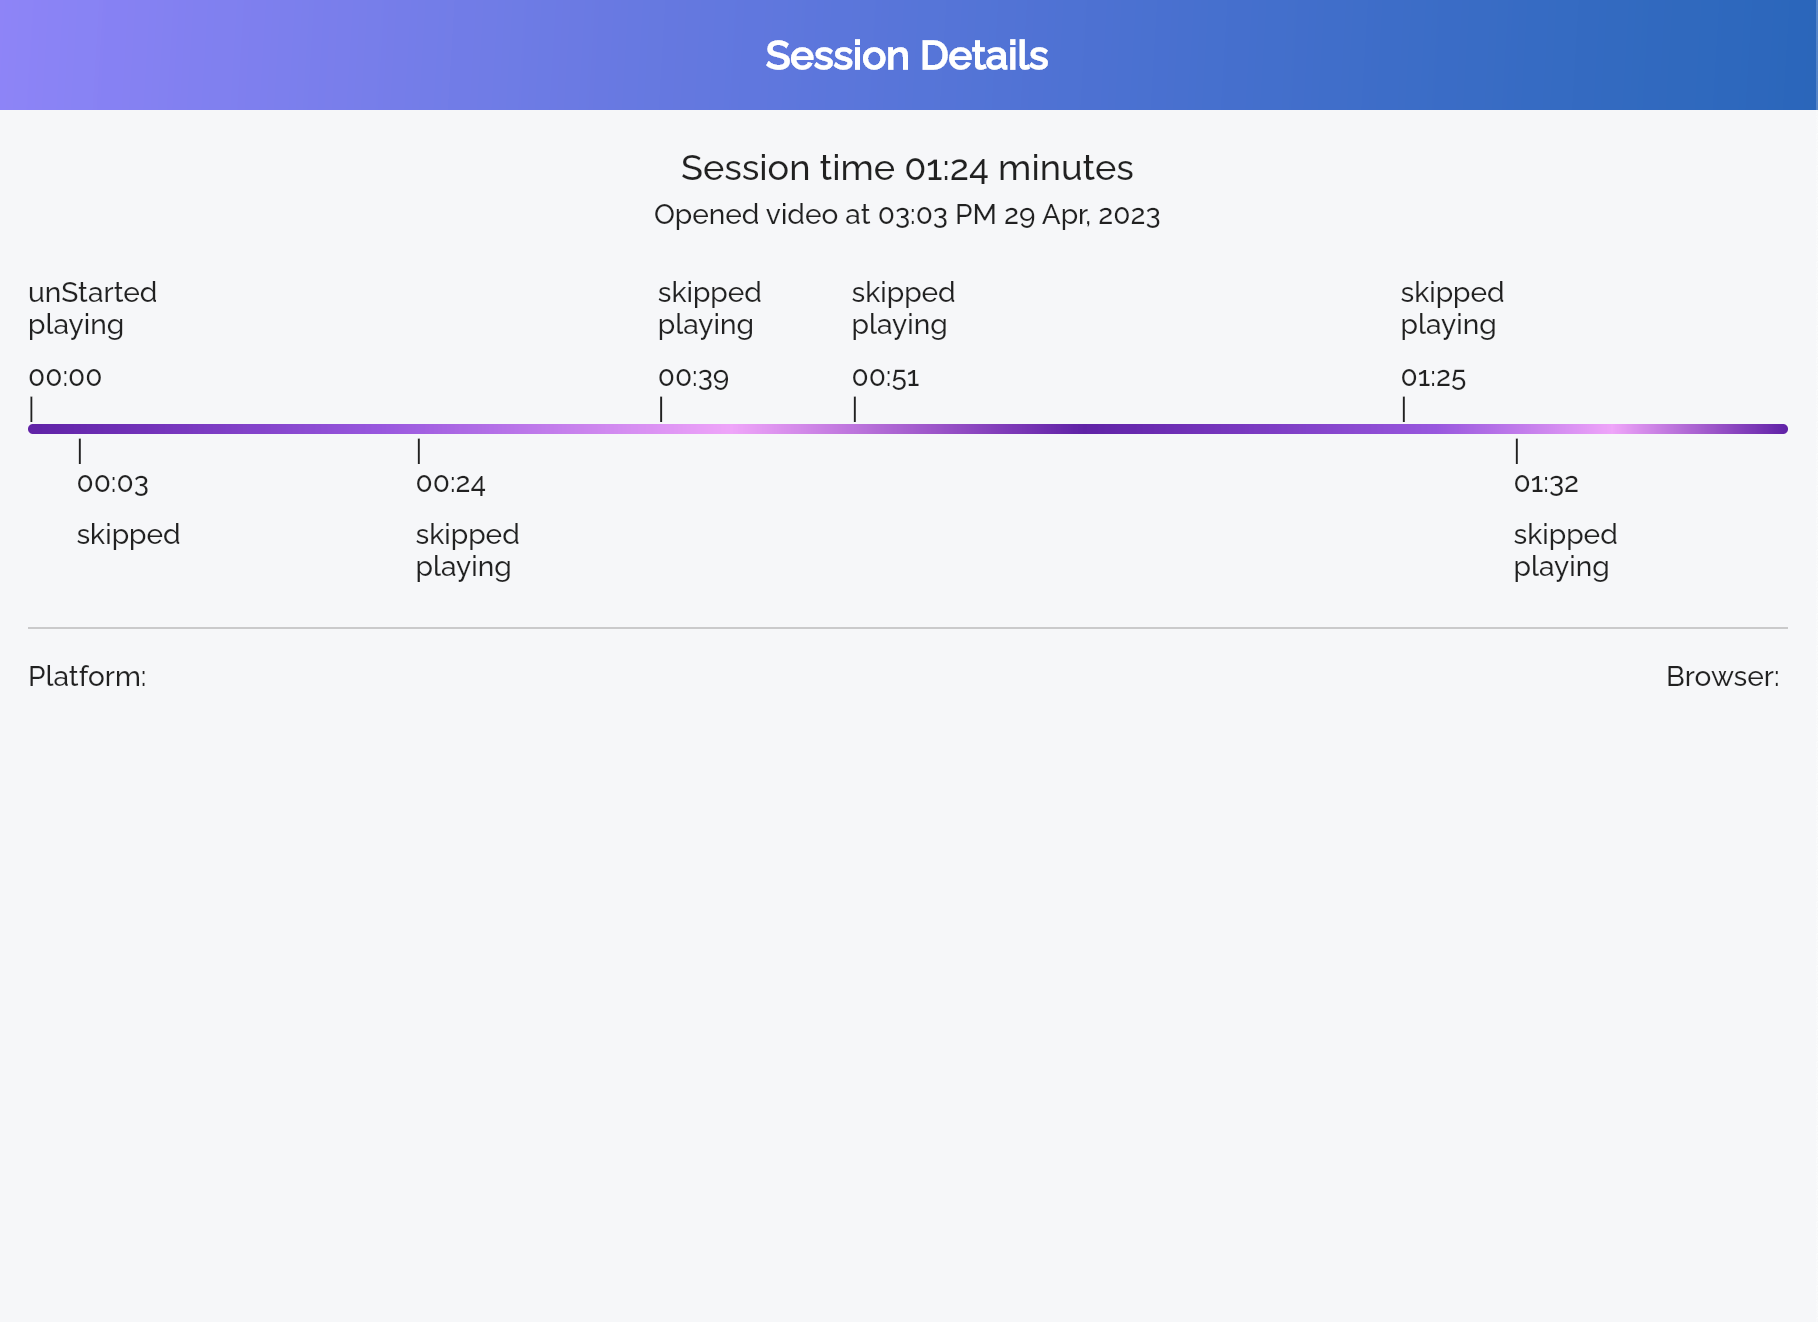This screenshot has width=1818, height=1322.
Task: Click the Session time 01:24 minutes heading
Action: point(907,168)
